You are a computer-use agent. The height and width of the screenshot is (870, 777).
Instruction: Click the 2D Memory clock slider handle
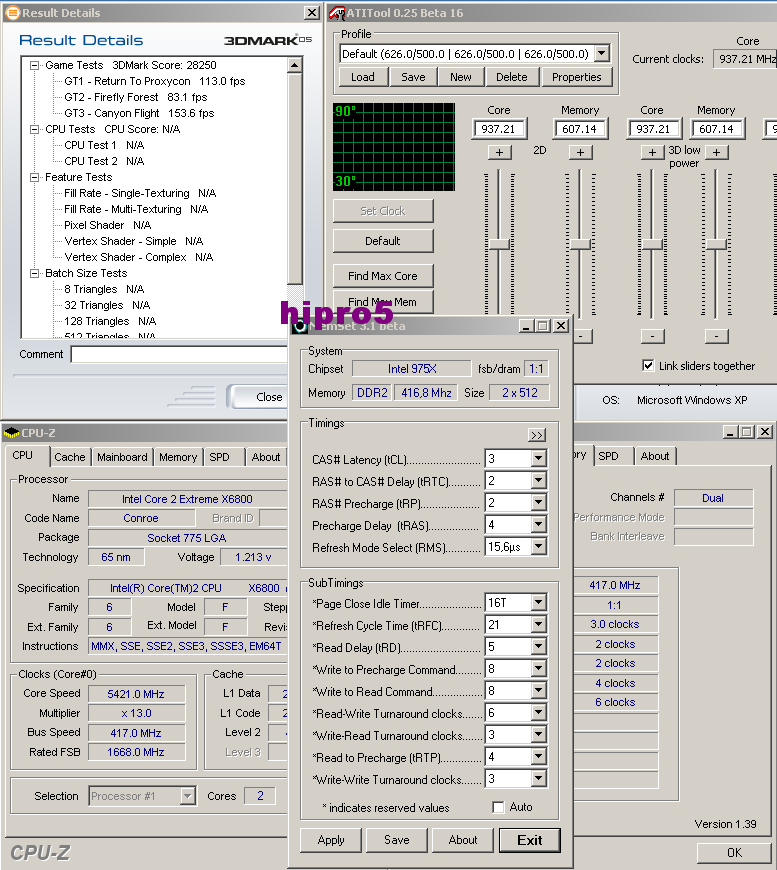tap(581, 244)
